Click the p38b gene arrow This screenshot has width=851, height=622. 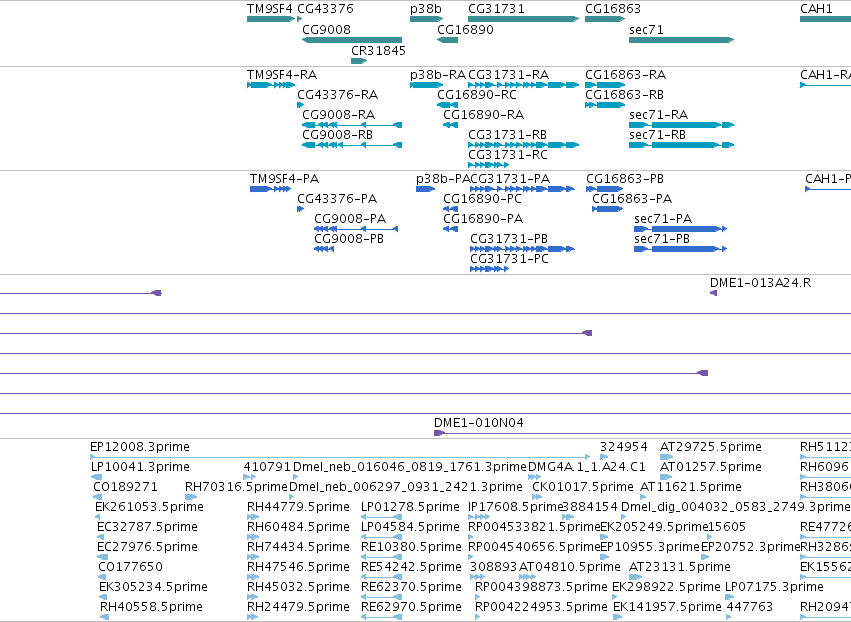[426, 19]
